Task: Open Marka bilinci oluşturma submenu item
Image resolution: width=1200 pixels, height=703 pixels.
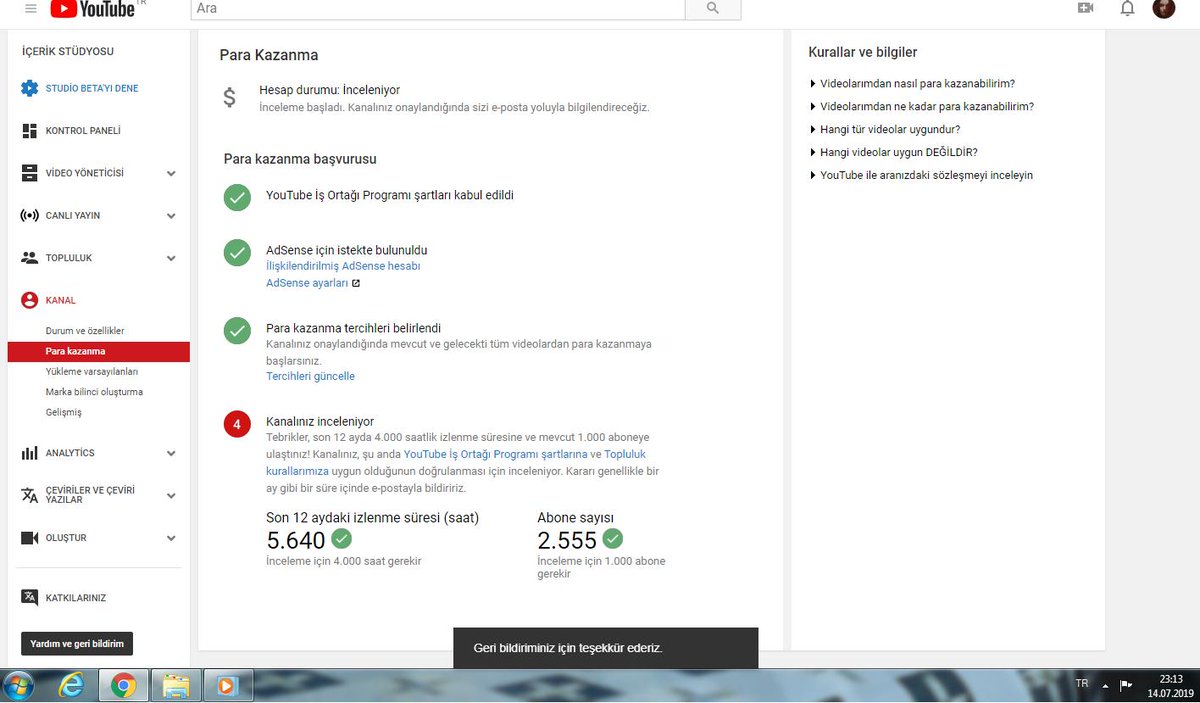Action: [94, 392]
